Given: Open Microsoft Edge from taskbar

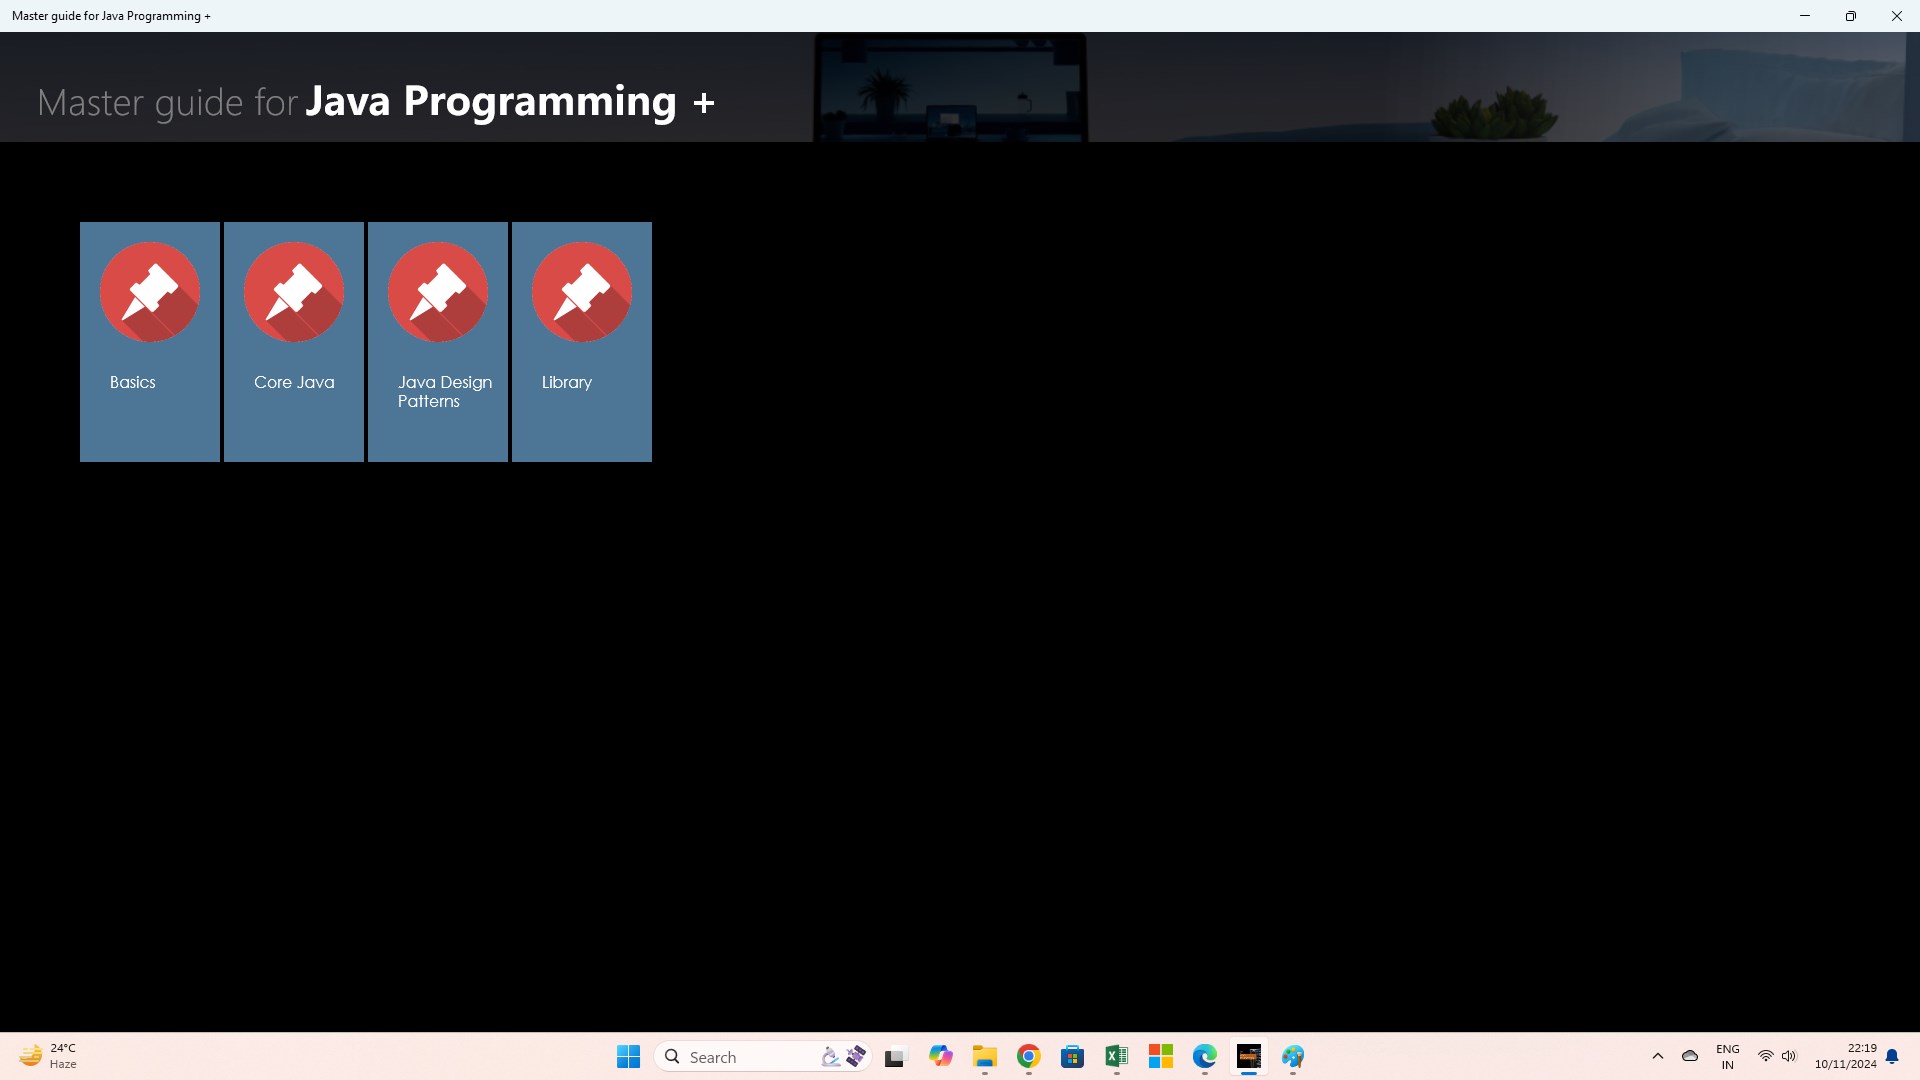Looking at the screenshot, I should click(x=1204, y=1056).
